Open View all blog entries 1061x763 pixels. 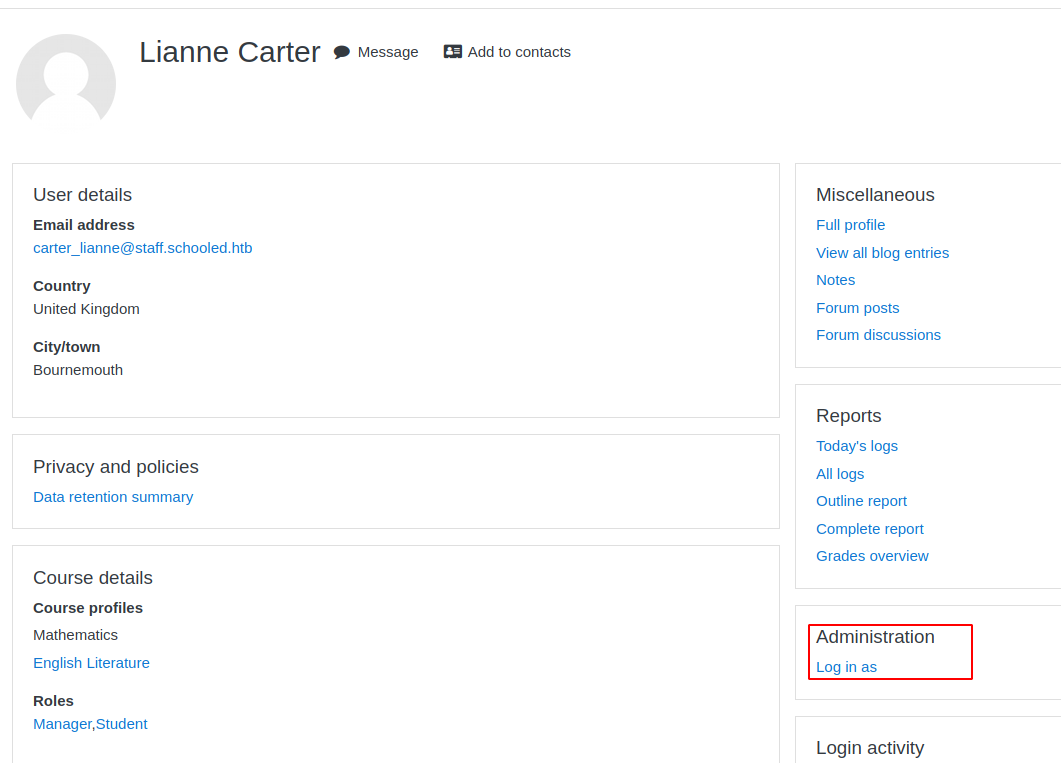[882, 253]
